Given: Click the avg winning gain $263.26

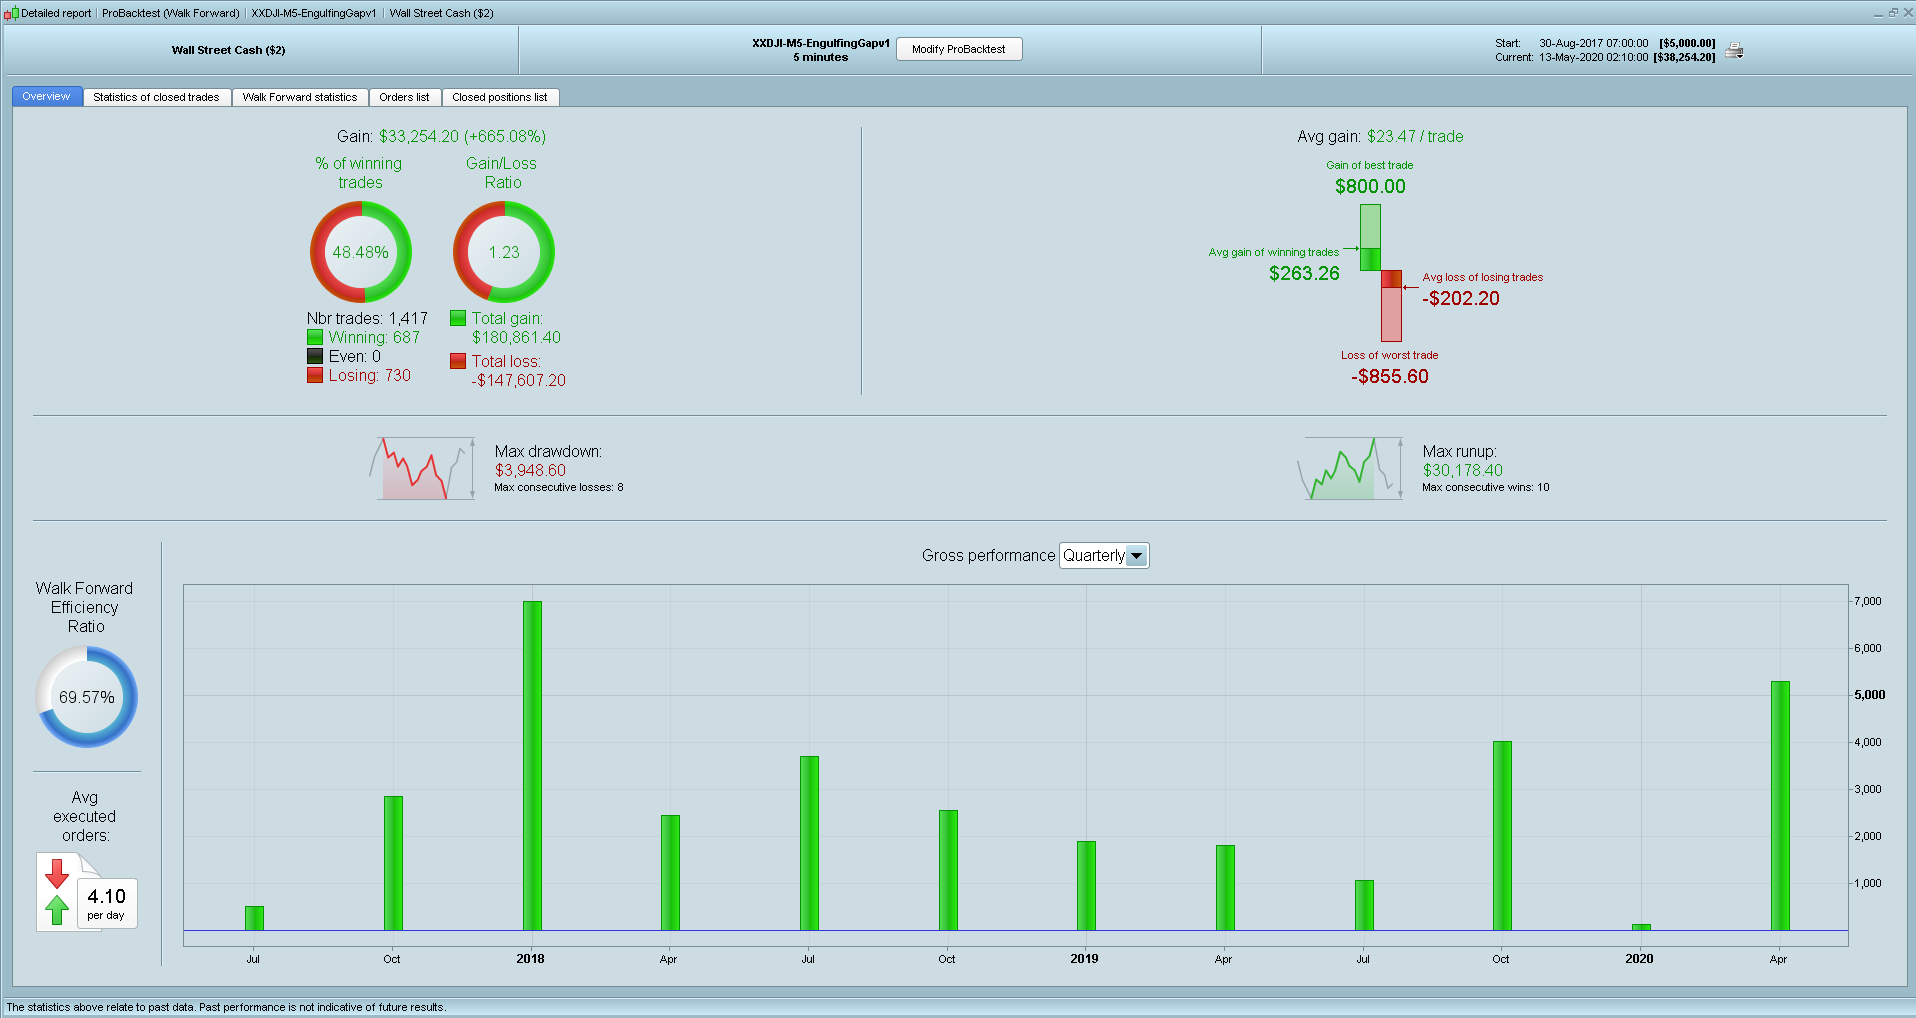Looking at the screenshot, I should (x=1304, y=274).
